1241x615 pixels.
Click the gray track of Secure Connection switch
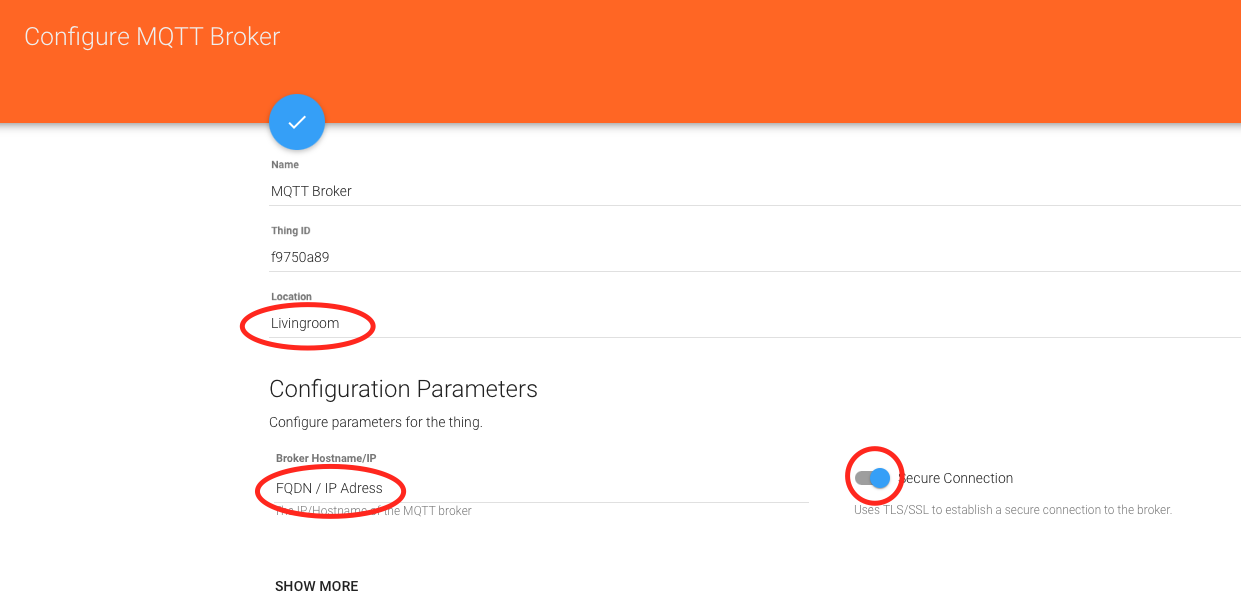pos(861,478)
